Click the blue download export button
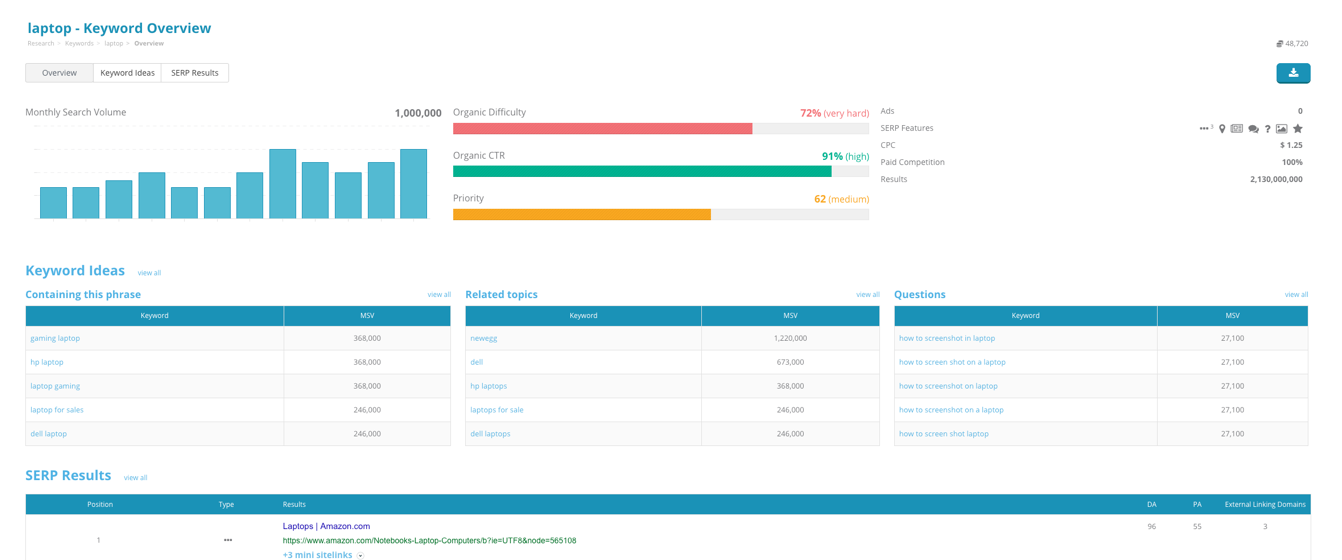Screen dimensions: 1342x560 (x=1293, y=73)
